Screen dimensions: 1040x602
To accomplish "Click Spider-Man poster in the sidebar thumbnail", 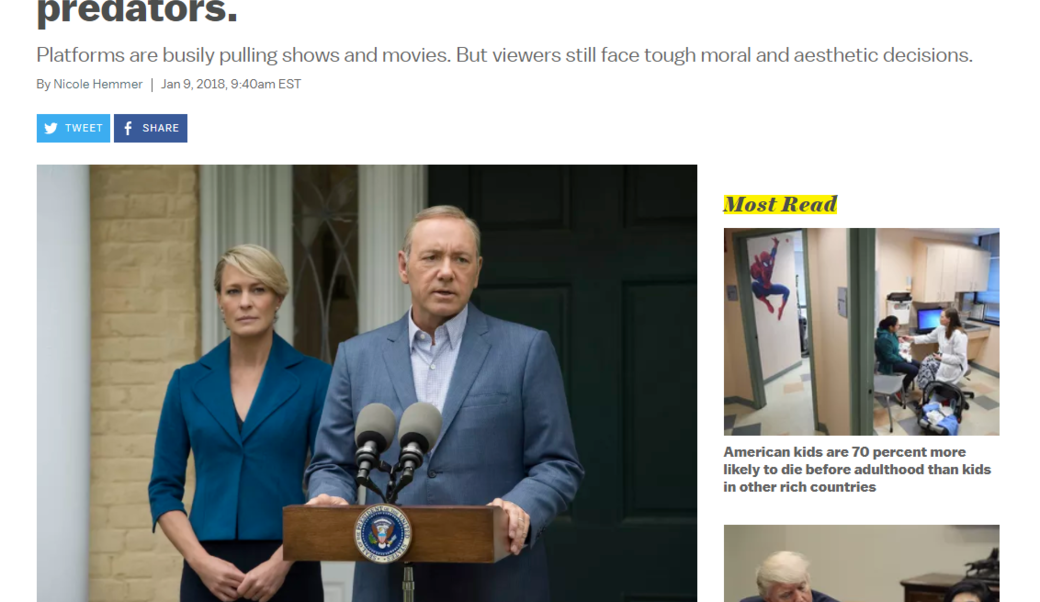I will pyautogui.click(x=769, y=278).
